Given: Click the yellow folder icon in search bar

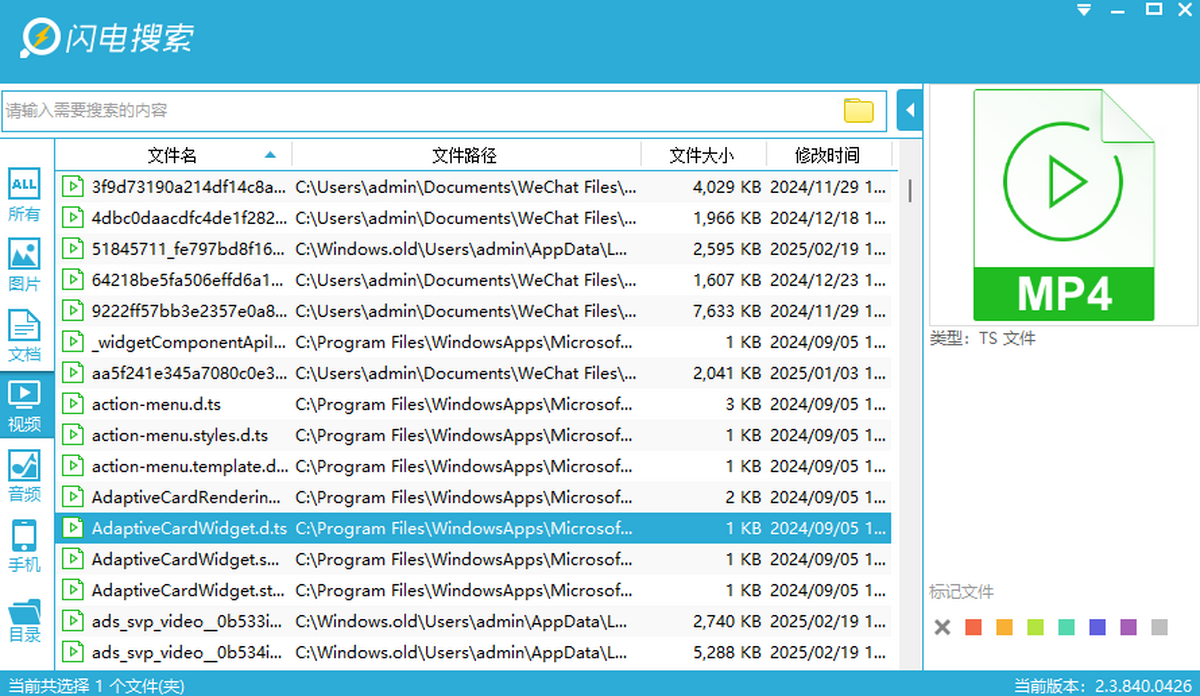Looking at the screenshot, I should (858, 111).
